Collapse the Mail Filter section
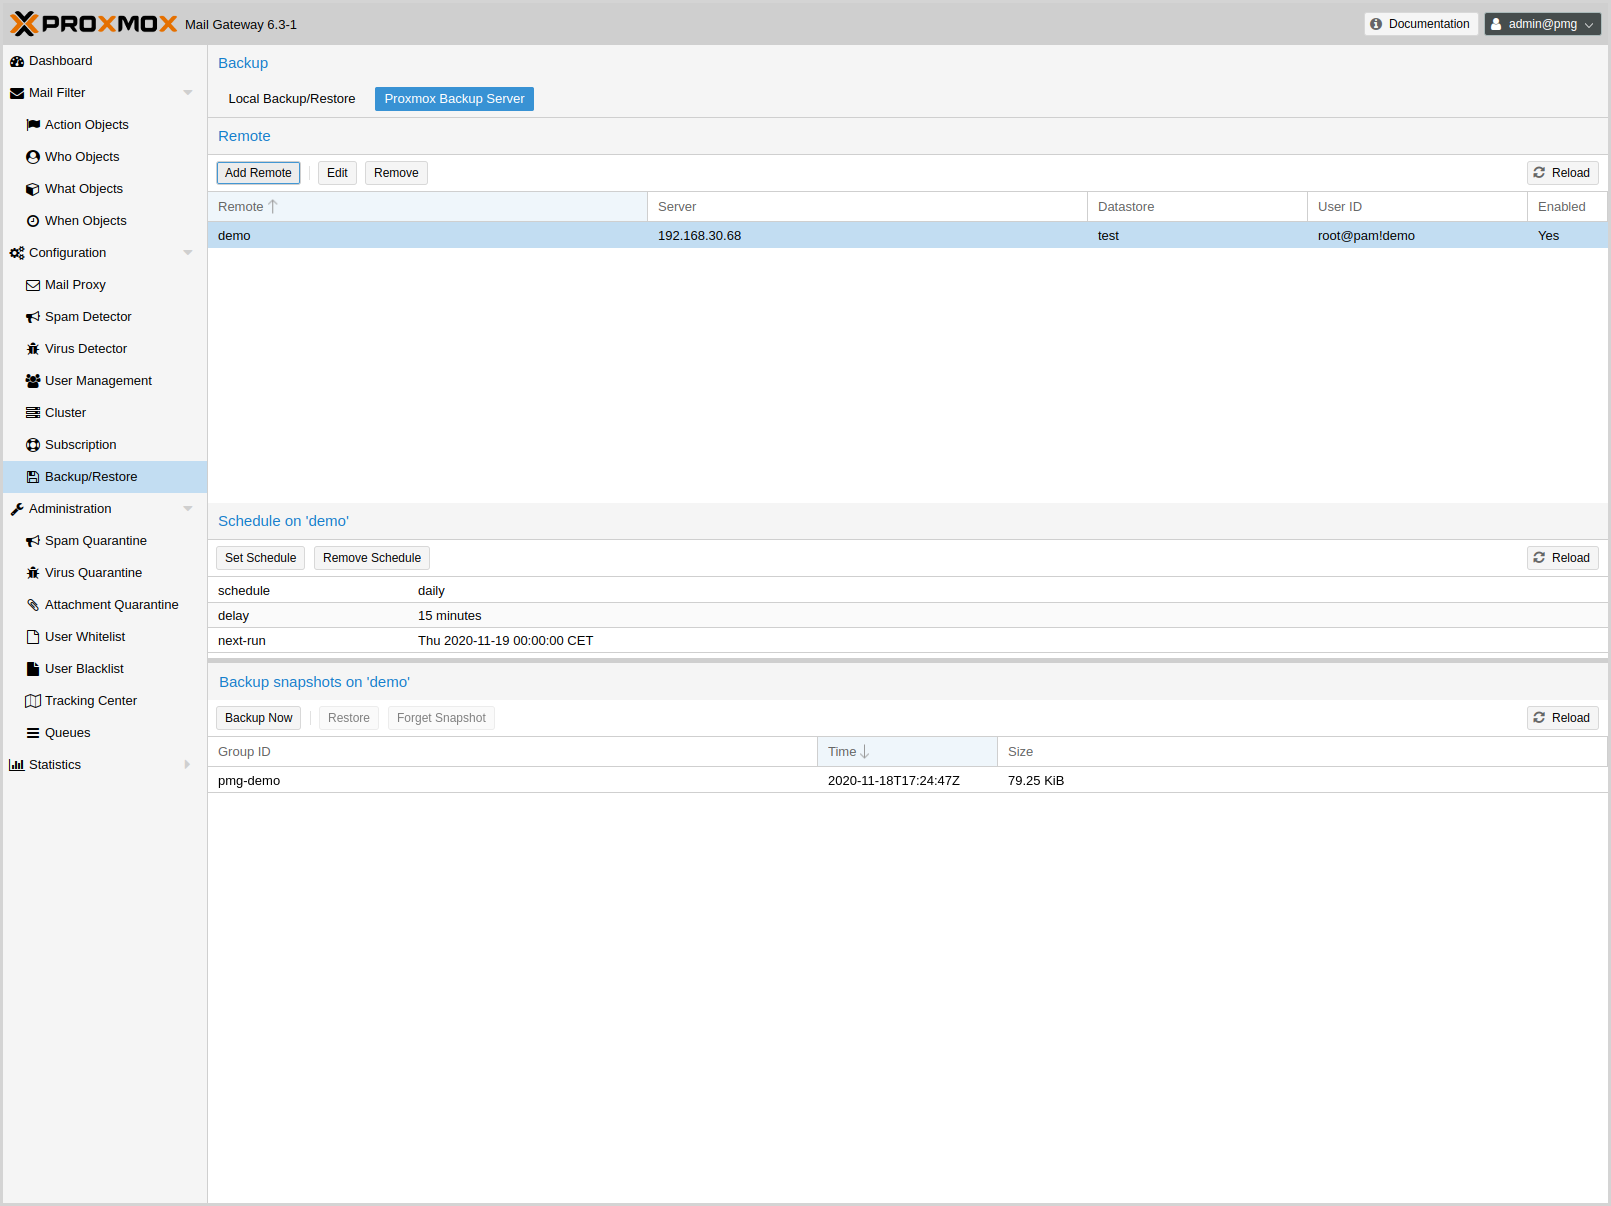Image resolution: width=1611 pixels, height=1206 pixels. [187, 93]
